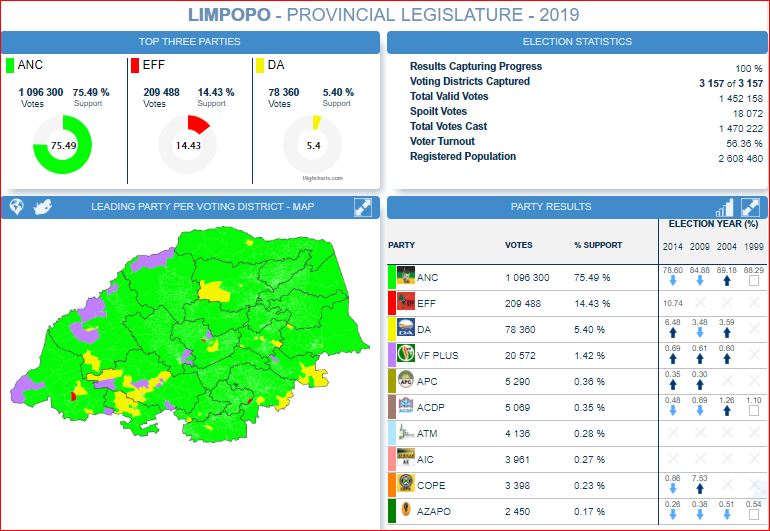Click the large yellow DA district on map
The image size is (770, 531).
click(213, 290)
